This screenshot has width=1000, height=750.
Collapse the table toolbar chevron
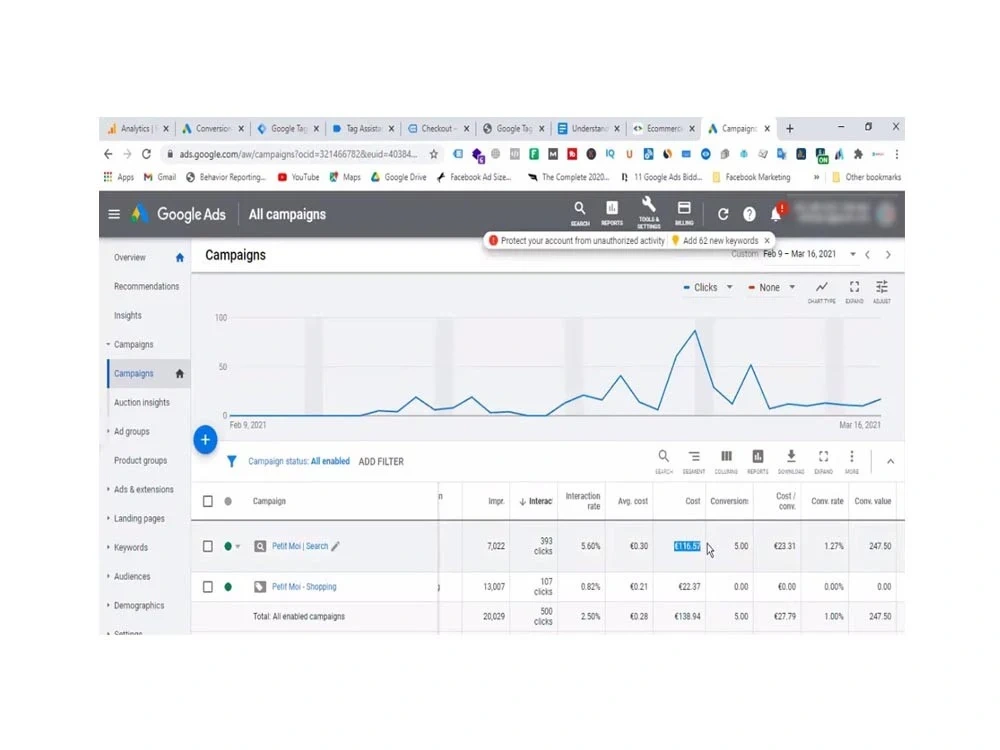(x=890, y=461)
